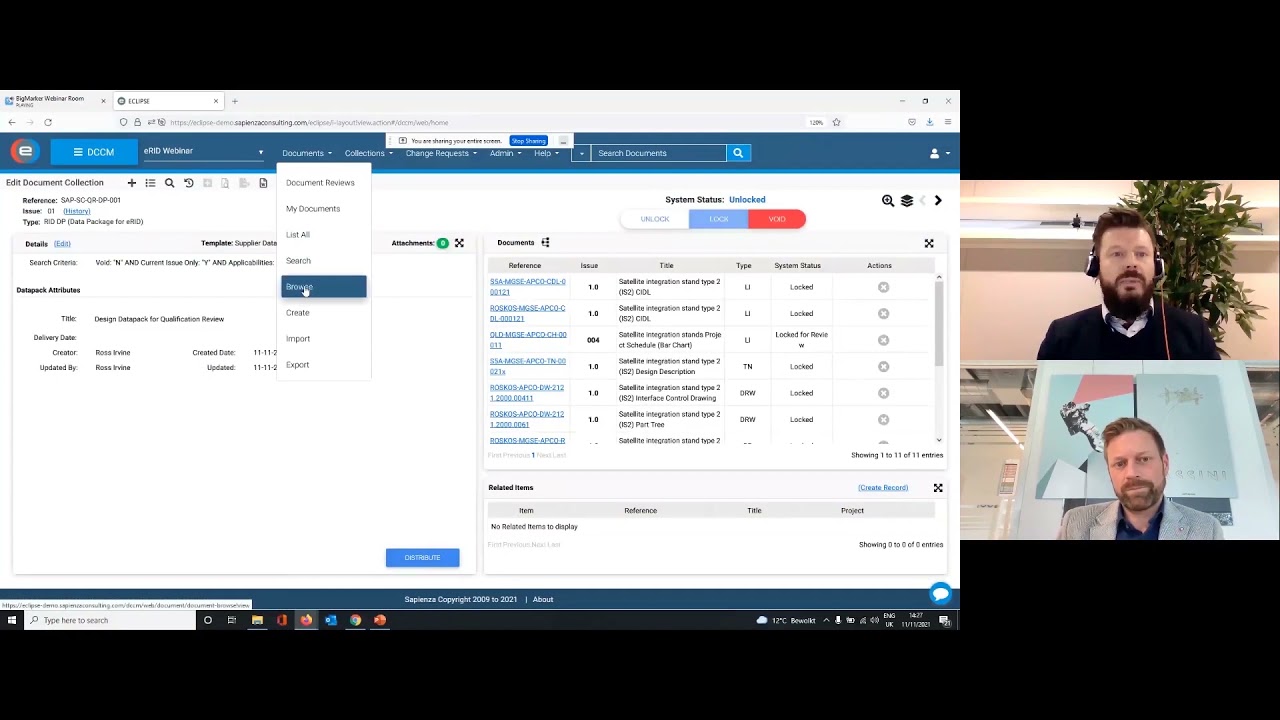Maximize the Details panel with its expand icon
Image resolution: width=1280 pixels, height=720 pixels.
459,243
